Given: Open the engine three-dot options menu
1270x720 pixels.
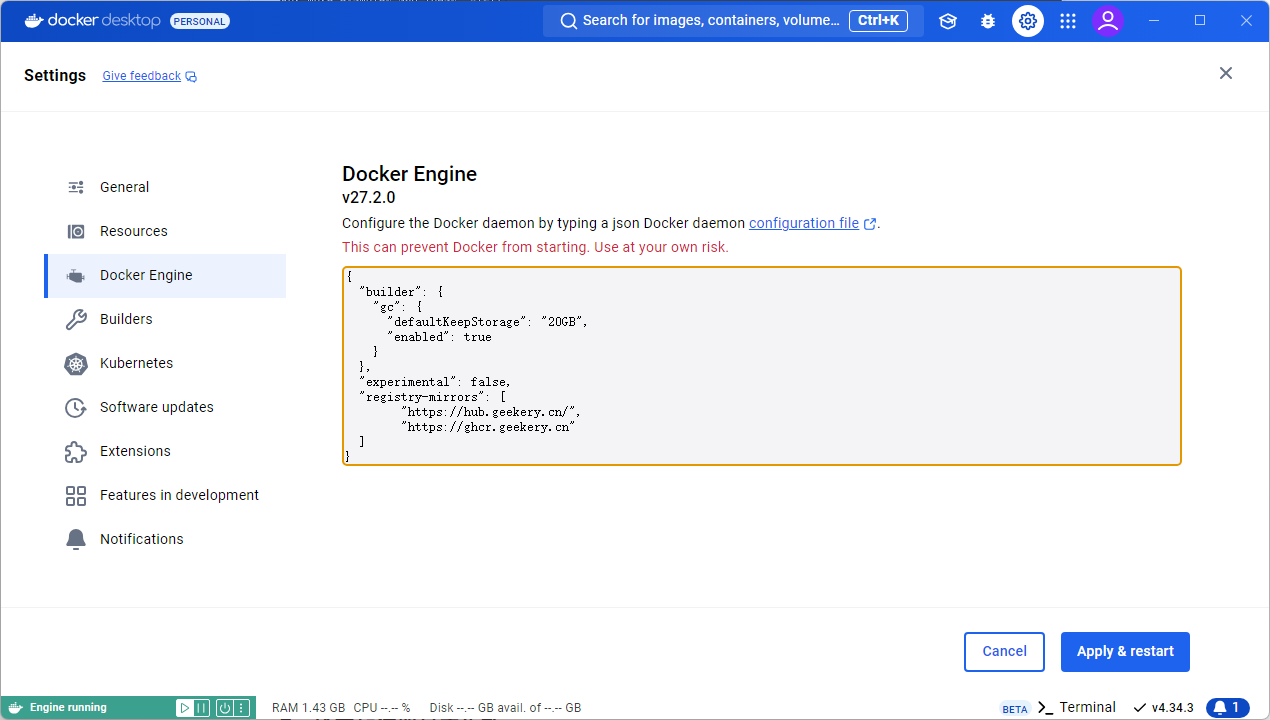Looking at the screenshot, I should tap(241, 708).
